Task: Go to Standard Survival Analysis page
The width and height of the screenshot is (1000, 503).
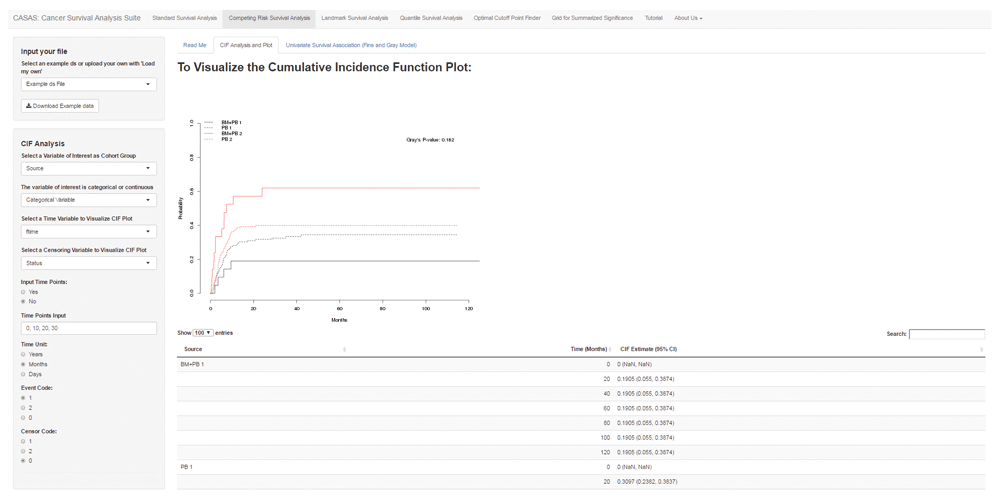Action: (184, 18)
